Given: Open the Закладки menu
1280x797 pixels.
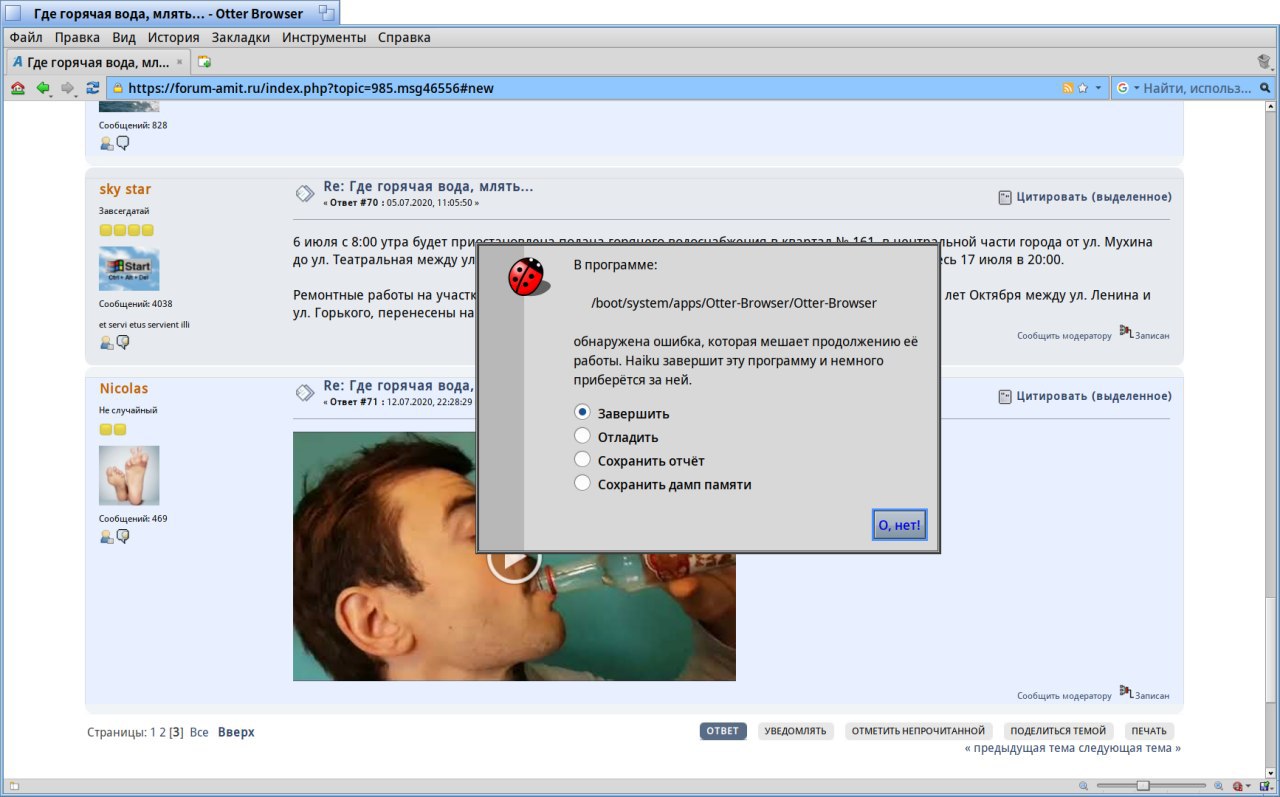Looking at the screenshot, I should [x=241, y=37].
